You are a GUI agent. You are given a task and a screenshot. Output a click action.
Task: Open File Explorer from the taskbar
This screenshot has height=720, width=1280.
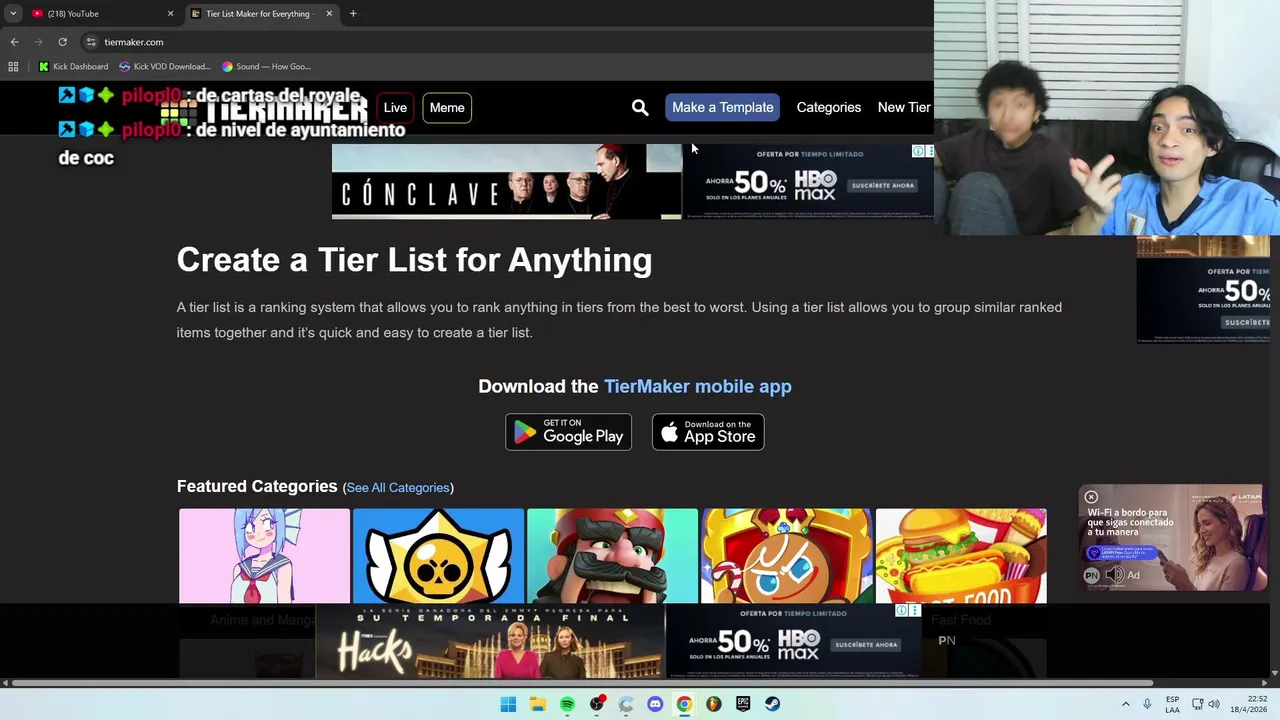tap(538, 704)
